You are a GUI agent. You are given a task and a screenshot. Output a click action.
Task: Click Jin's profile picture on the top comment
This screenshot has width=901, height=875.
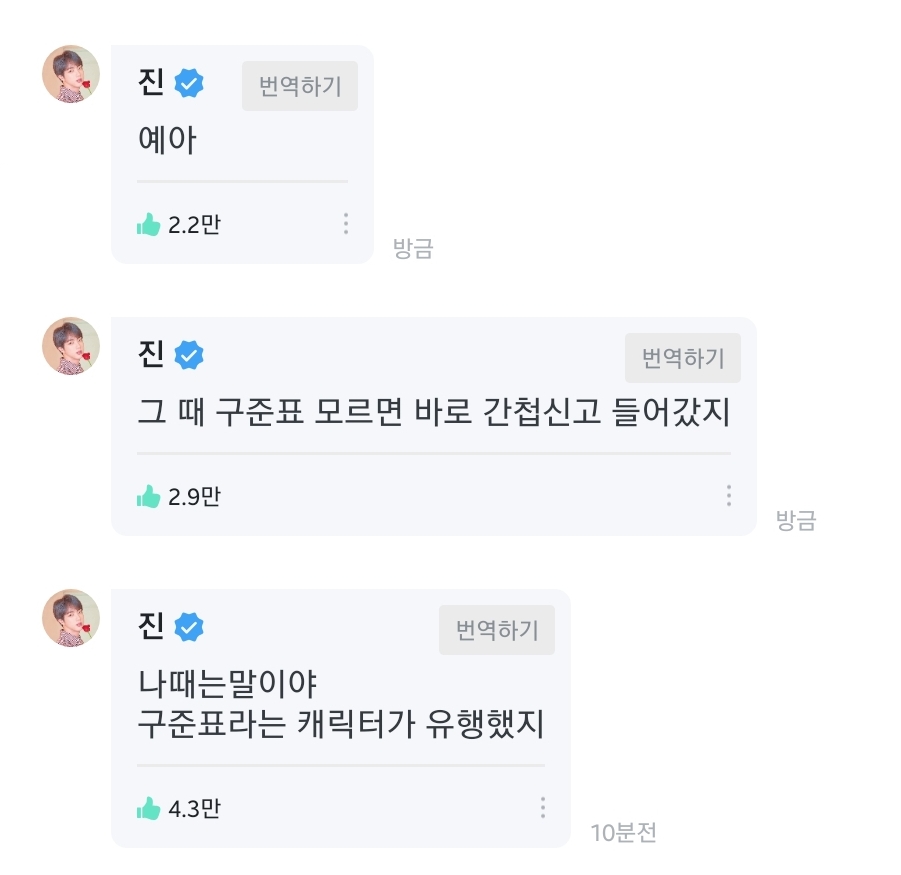tap(70, 72)
